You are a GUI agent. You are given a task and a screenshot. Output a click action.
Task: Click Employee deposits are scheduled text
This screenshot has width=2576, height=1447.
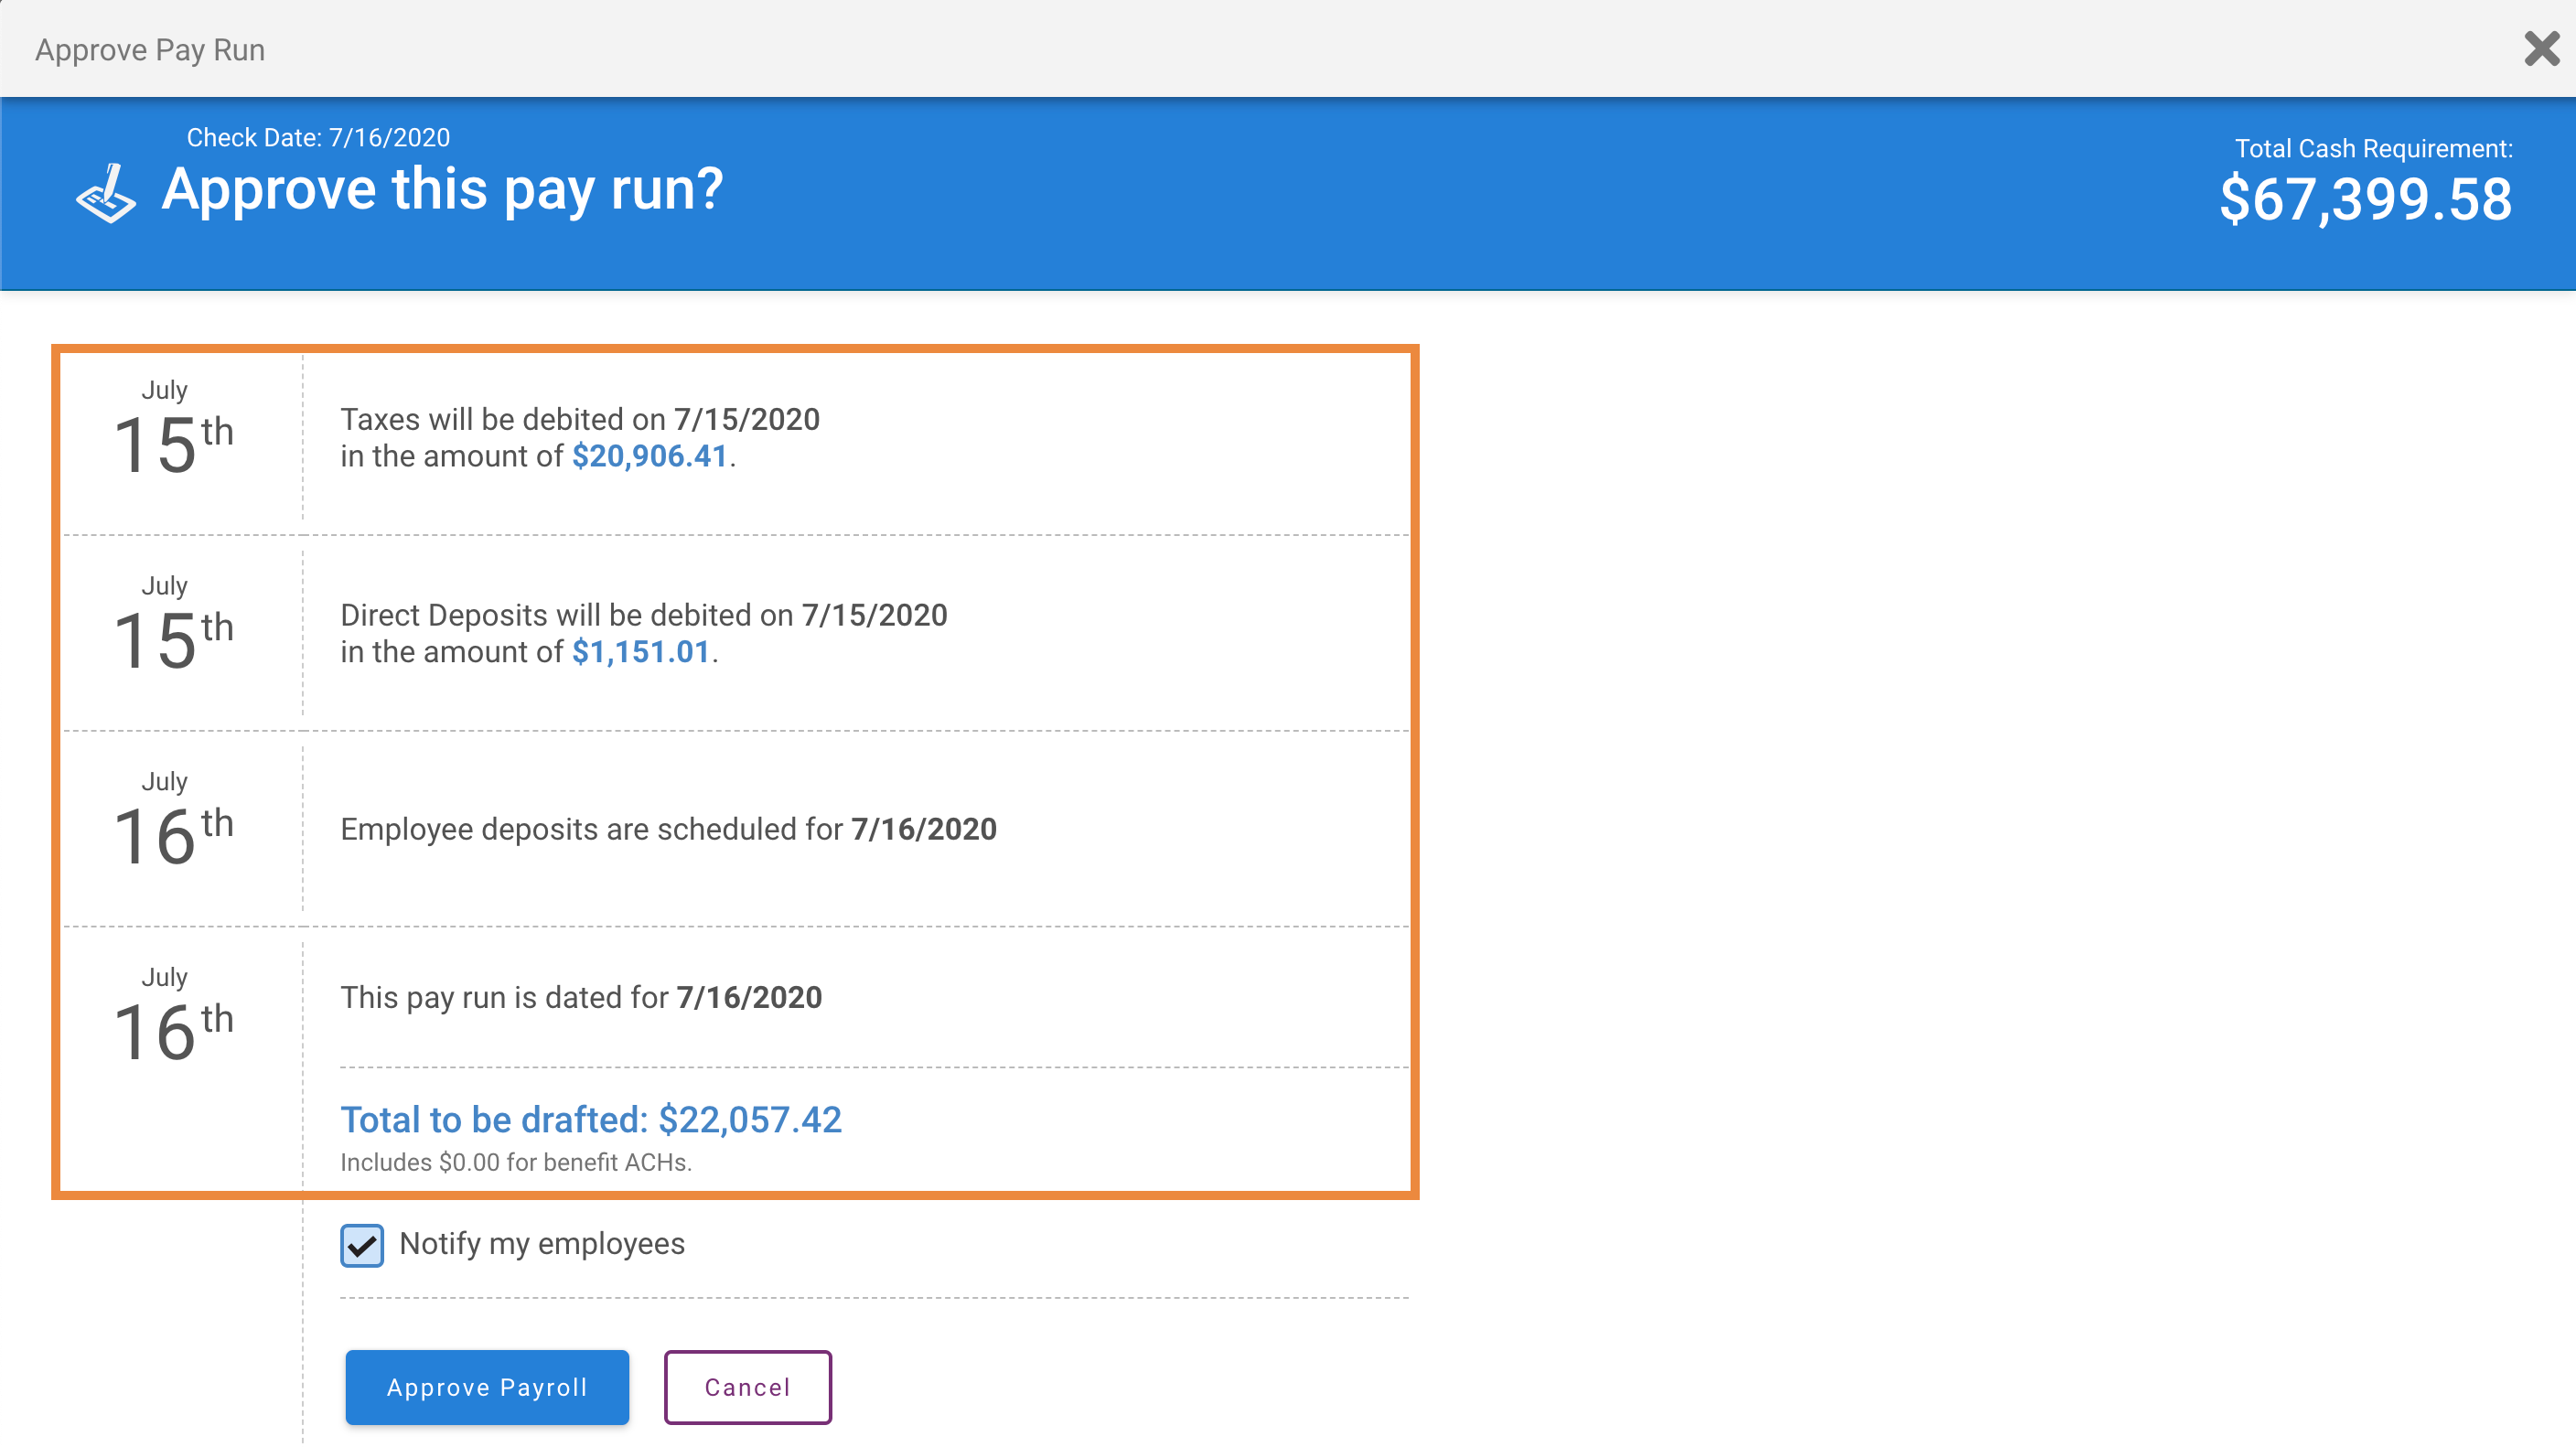[x=668, y=829]
